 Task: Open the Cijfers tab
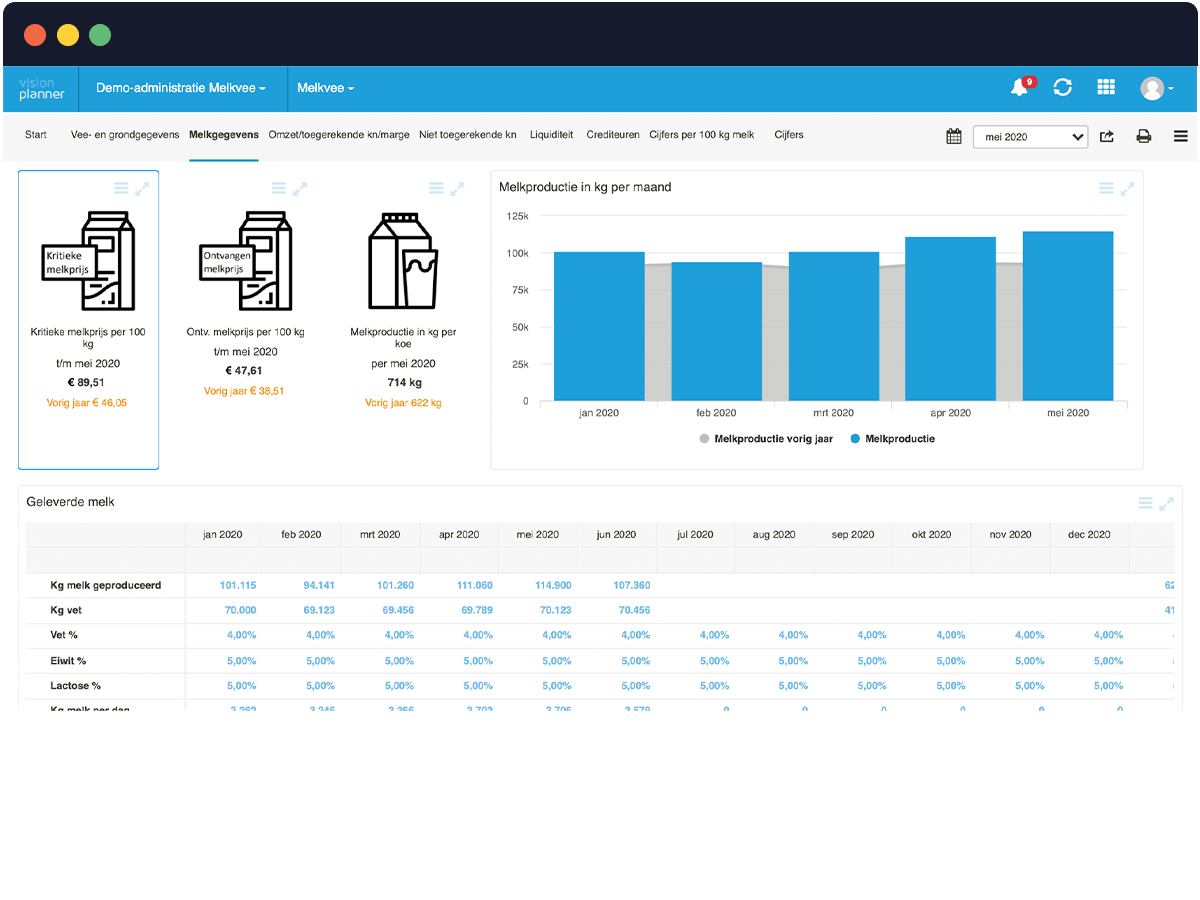(789, 134)
